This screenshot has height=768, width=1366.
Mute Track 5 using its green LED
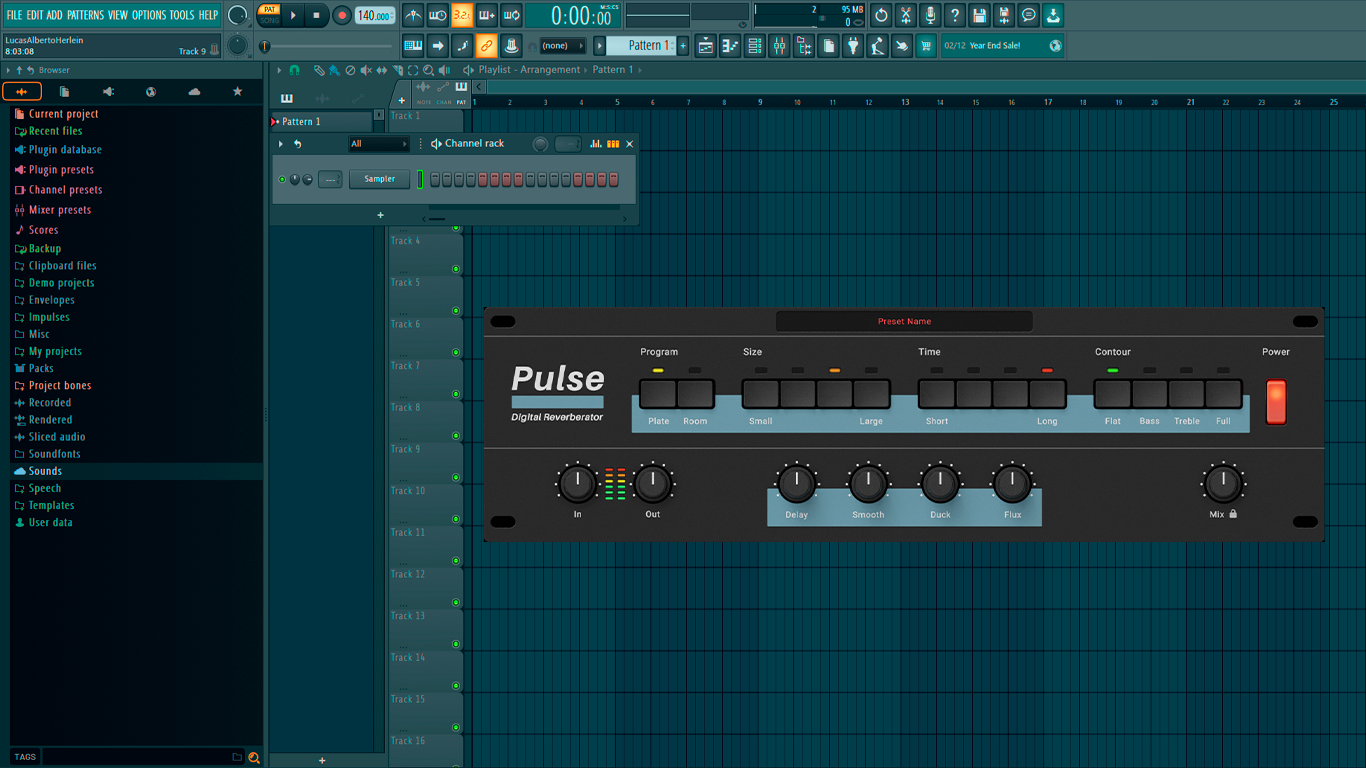456,311
